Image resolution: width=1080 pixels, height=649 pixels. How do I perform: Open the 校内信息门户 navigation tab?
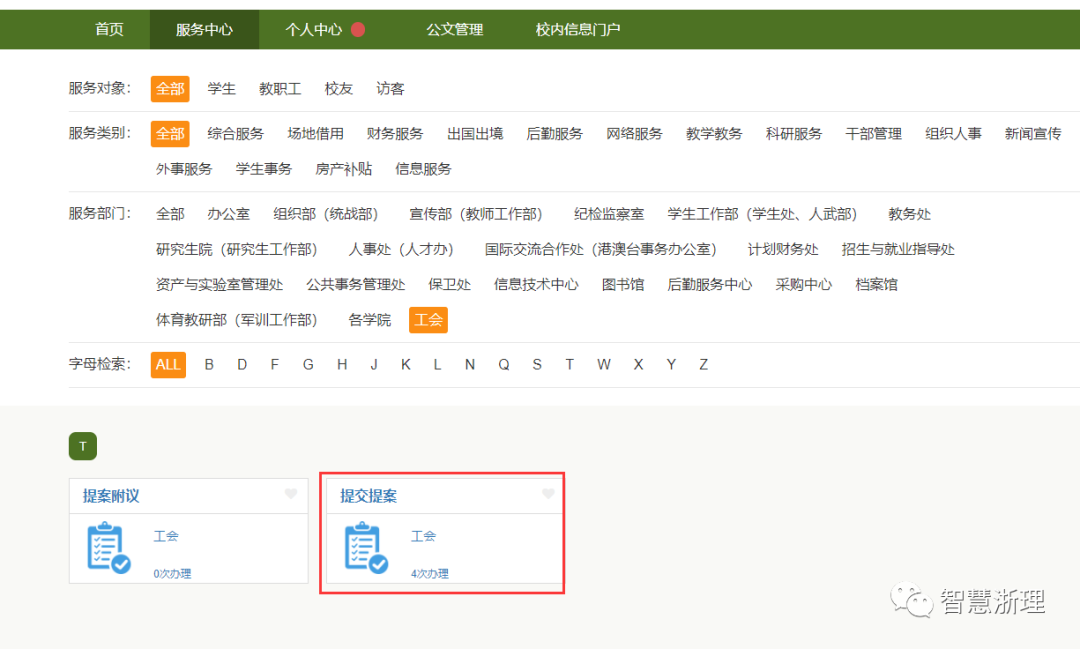[x=577, y=30]
